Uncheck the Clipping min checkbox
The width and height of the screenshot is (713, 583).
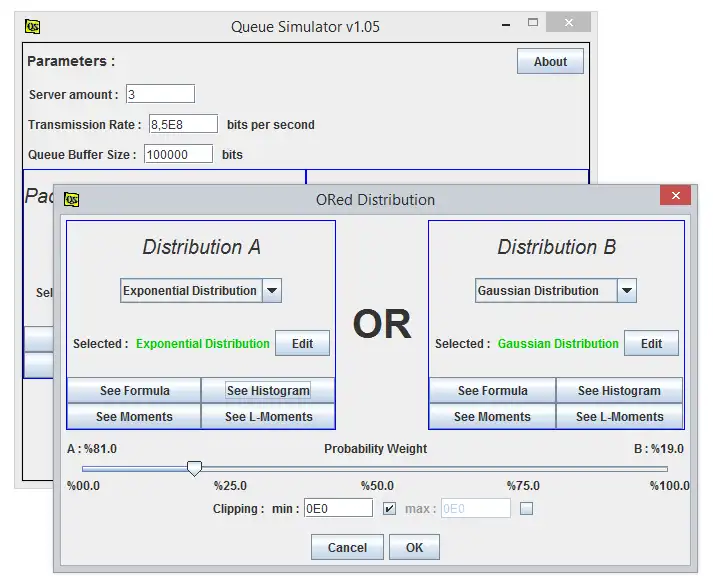[x=389, y=508]
